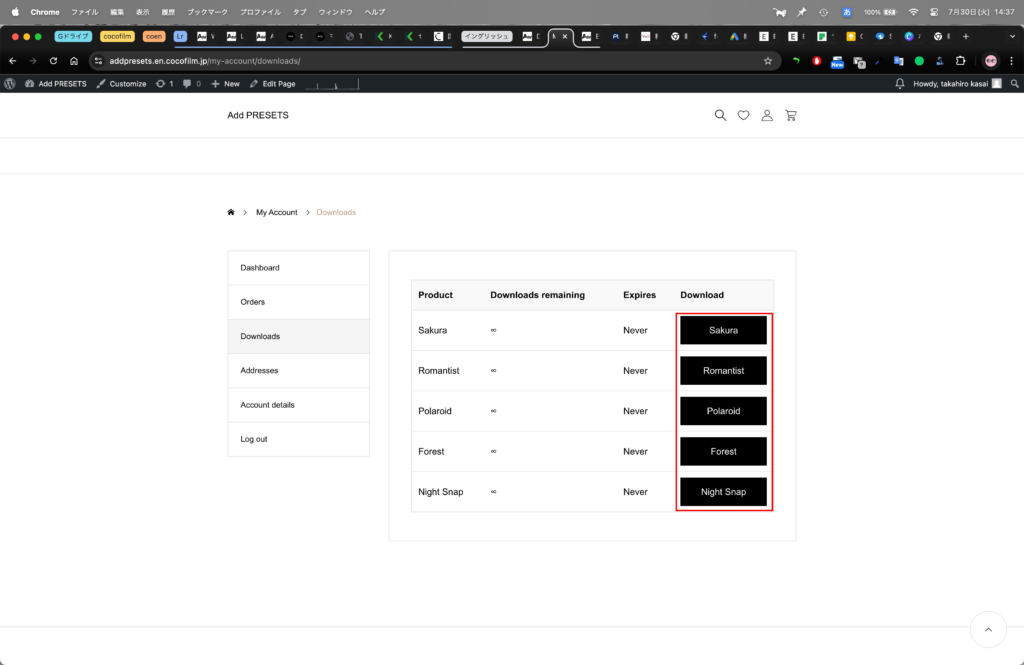Viewport: 1024px width, 665px height.
Task: Click Customize in the admin bar
Action: point(121,84)
